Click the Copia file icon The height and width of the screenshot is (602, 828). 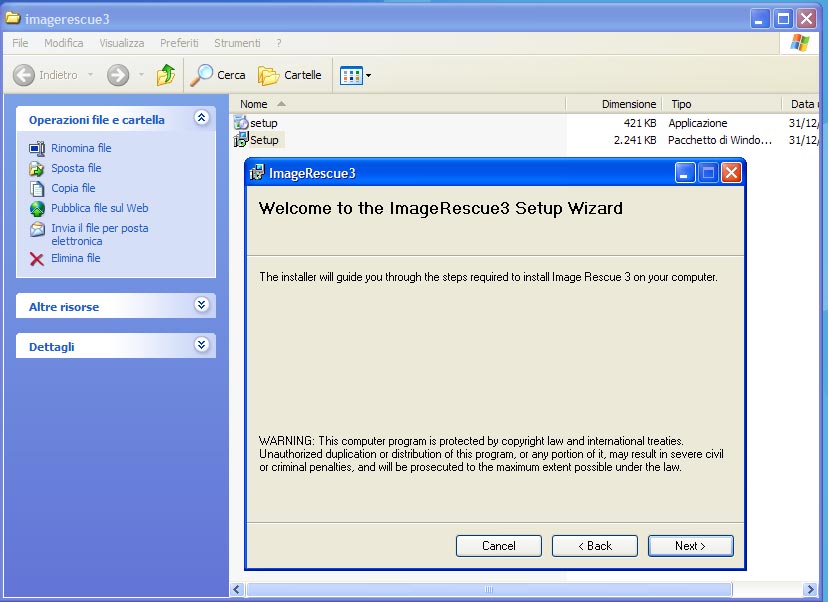coord(37,189)
